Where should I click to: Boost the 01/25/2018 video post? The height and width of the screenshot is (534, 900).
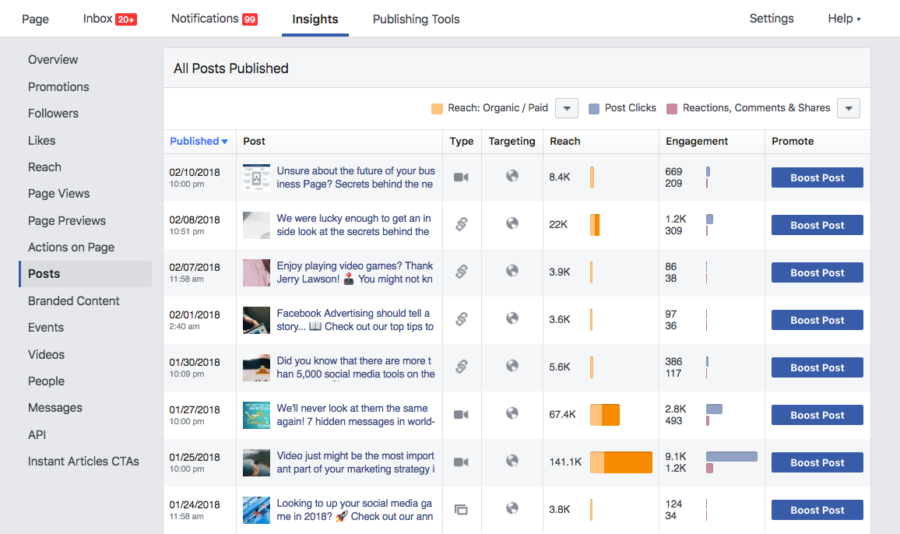tap(817, 462)
